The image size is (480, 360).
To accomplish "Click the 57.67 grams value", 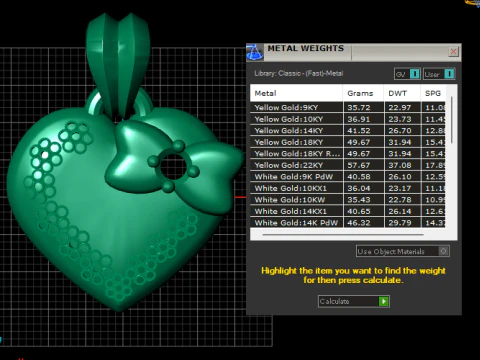I will click(358, 165).
